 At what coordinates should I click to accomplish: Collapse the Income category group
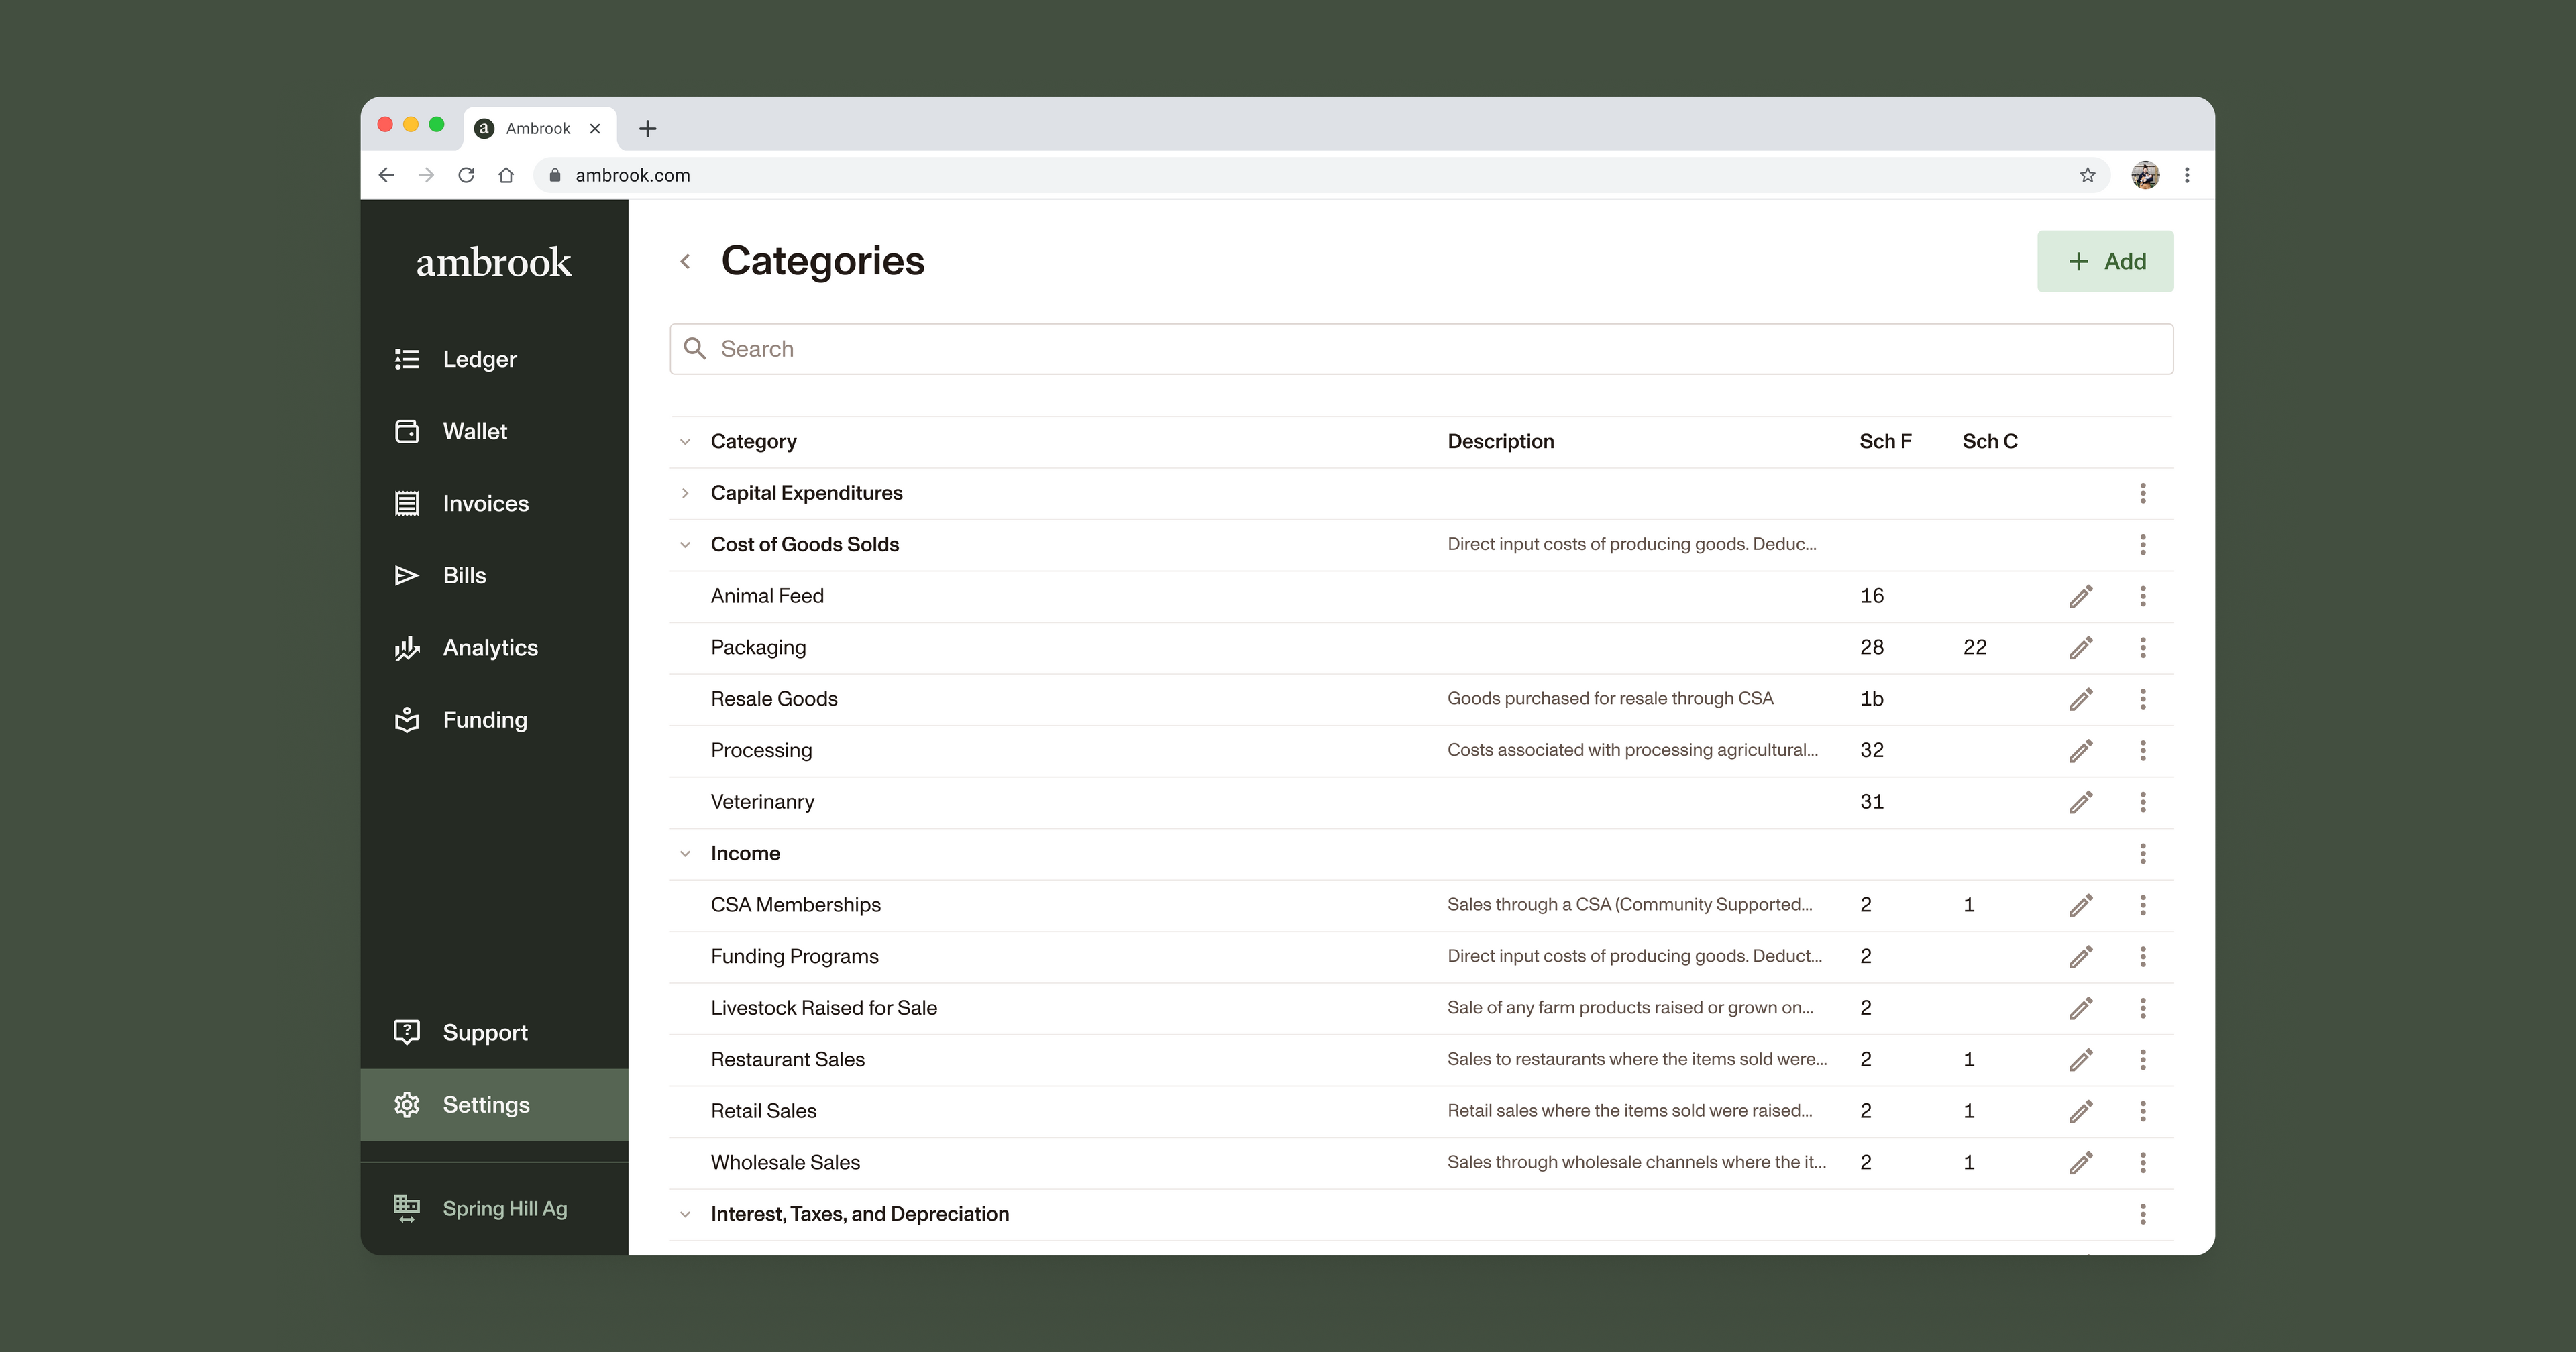click(x=685, y=854)
